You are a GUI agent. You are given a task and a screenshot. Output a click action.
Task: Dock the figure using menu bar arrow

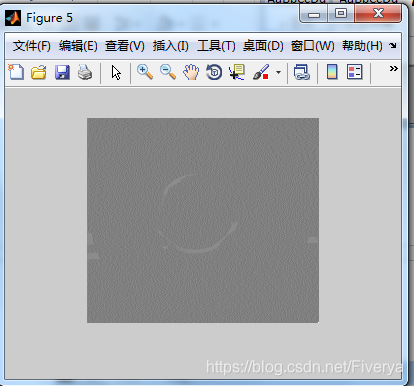coord(393,45)
